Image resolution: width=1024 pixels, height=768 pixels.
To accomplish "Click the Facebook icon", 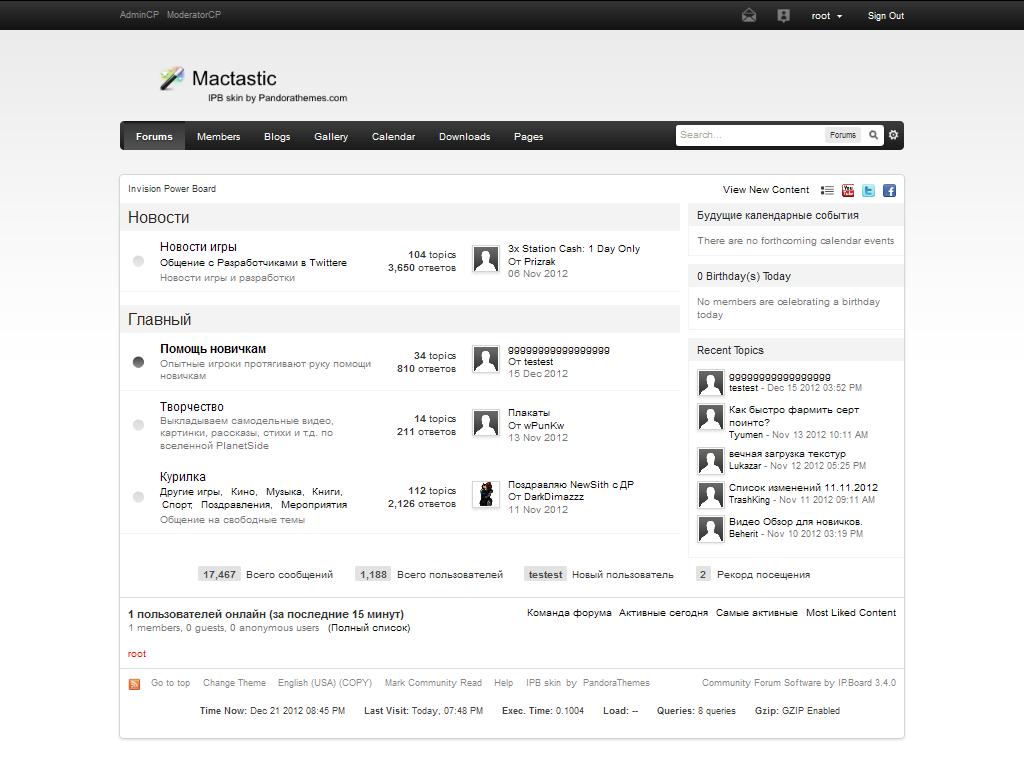I will pyautogui.click(x=889, y=190).
